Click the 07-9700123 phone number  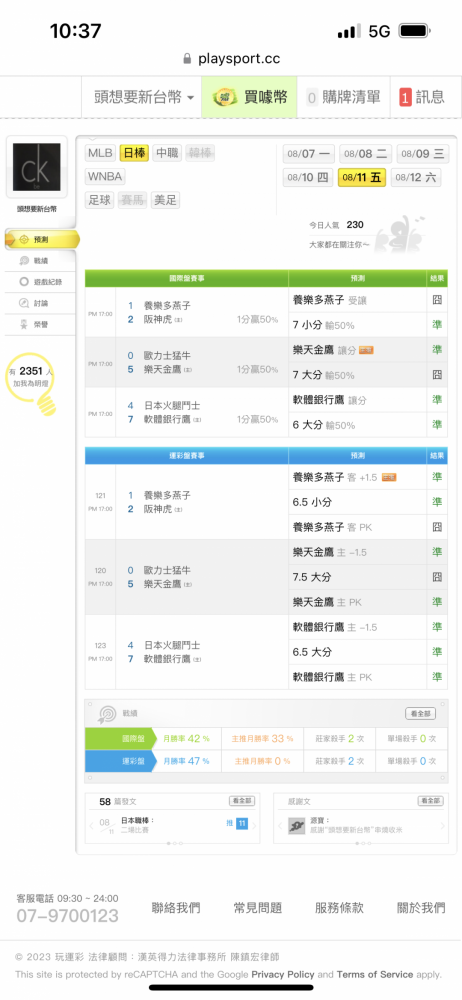68,916
